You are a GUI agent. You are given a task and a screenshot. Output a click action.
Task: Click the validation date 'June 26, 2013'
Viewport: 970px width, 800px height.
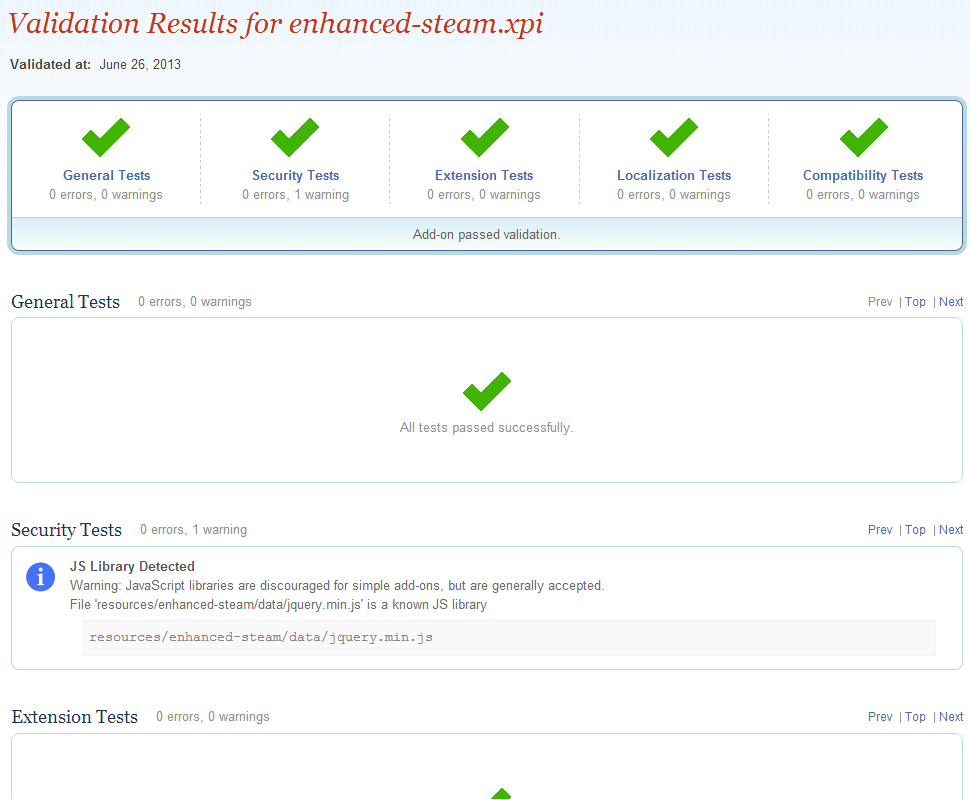[140, 64]
